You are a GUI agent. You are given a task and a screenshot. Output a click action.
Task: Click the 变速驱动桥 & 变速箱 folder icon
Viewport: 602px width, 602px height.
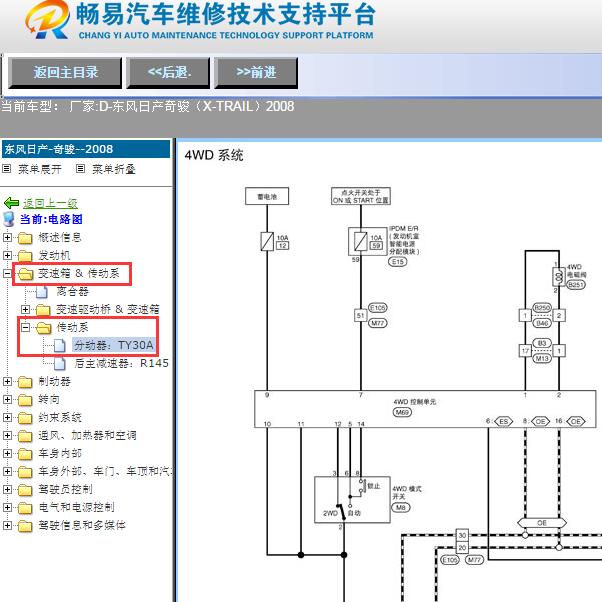43,310
